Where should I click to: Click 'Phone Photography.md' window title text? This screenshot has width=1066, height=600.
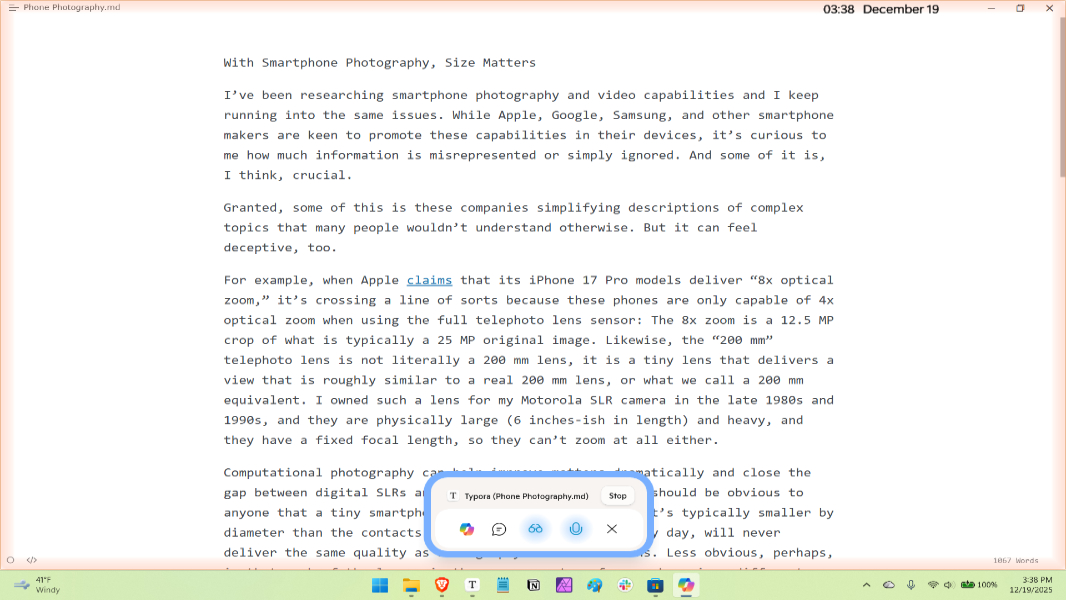[71, 7]
